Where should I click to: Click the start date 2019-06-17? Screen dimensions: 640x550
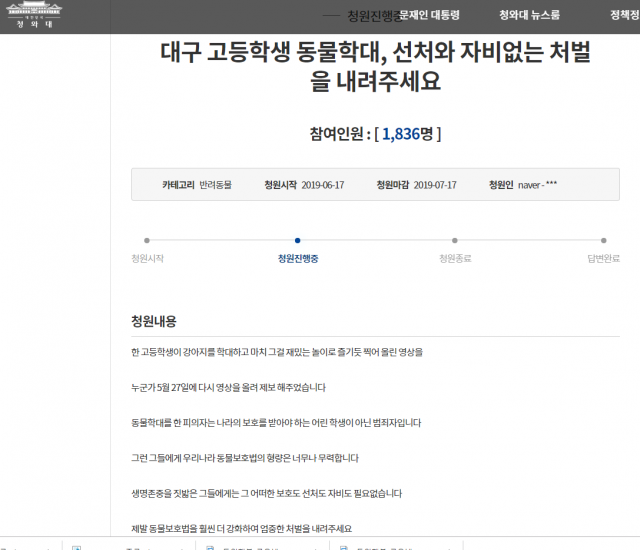pos(323,185)
